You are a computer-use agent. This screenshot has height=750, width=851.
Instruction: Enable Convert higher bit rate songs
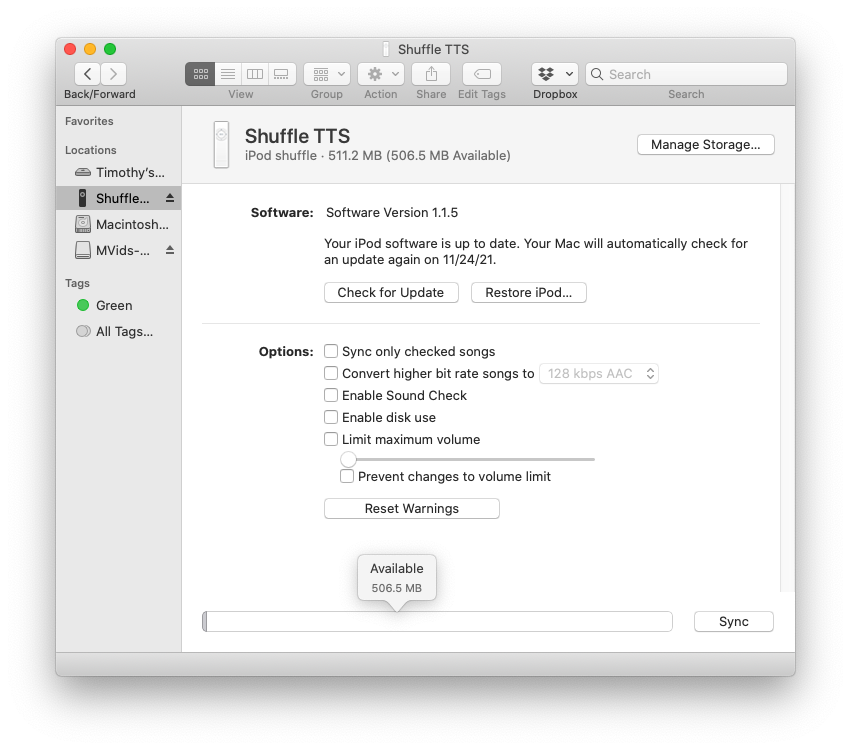pos(331,373)
